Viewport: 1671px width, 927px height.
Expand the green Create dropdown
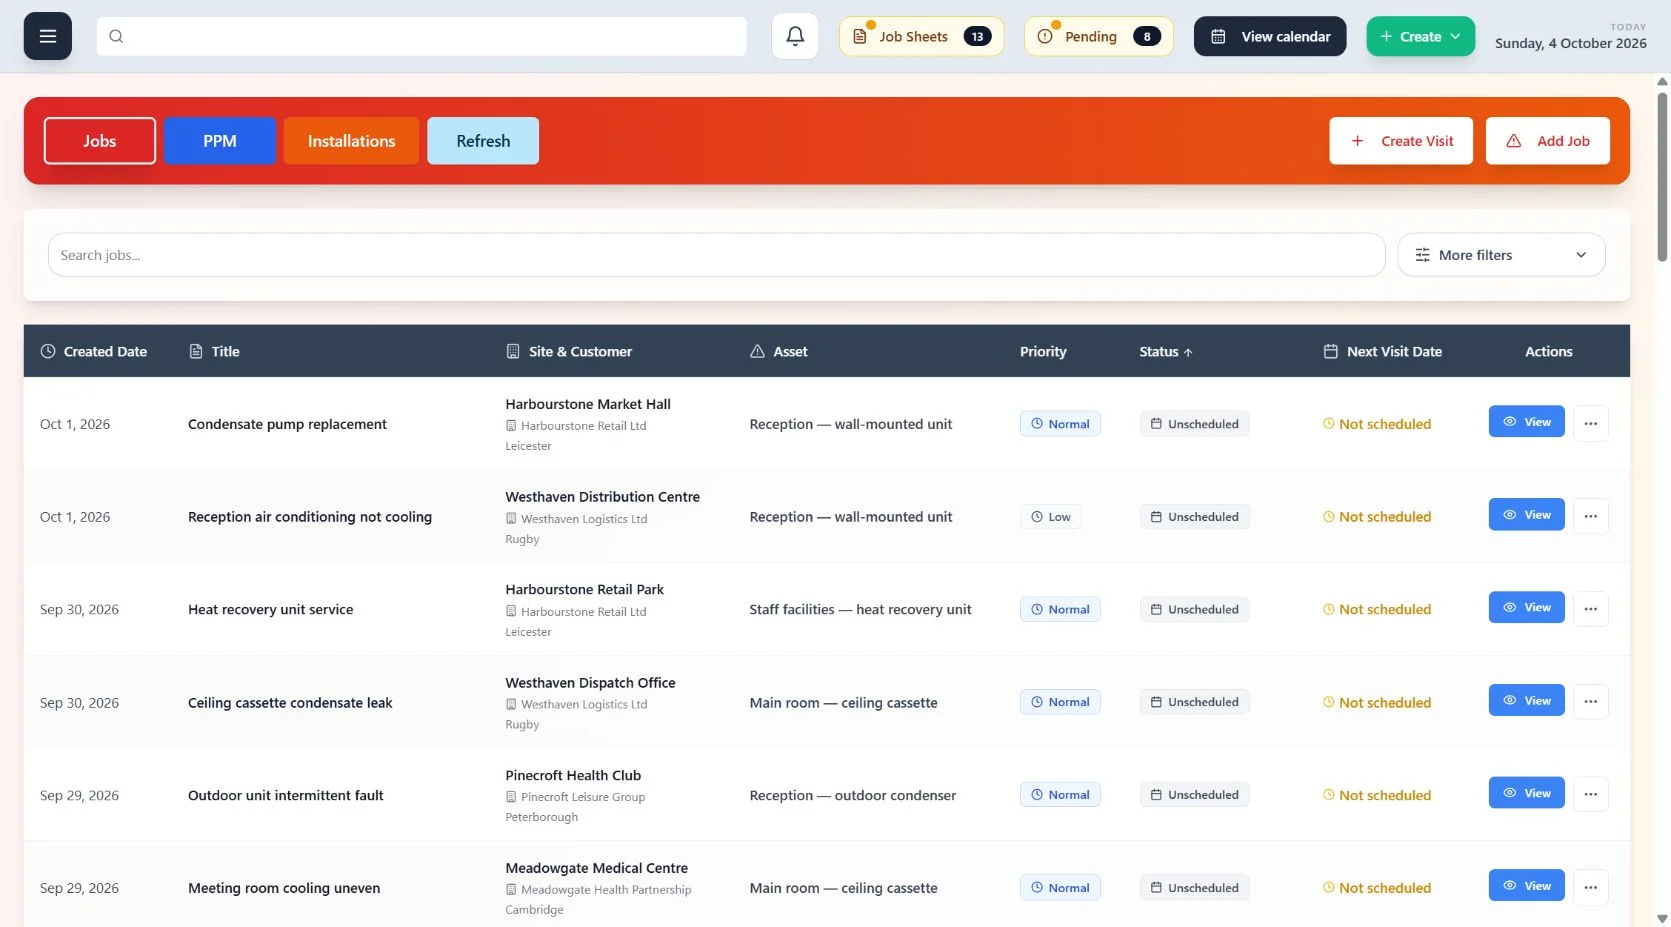(x=1421, y=36)
